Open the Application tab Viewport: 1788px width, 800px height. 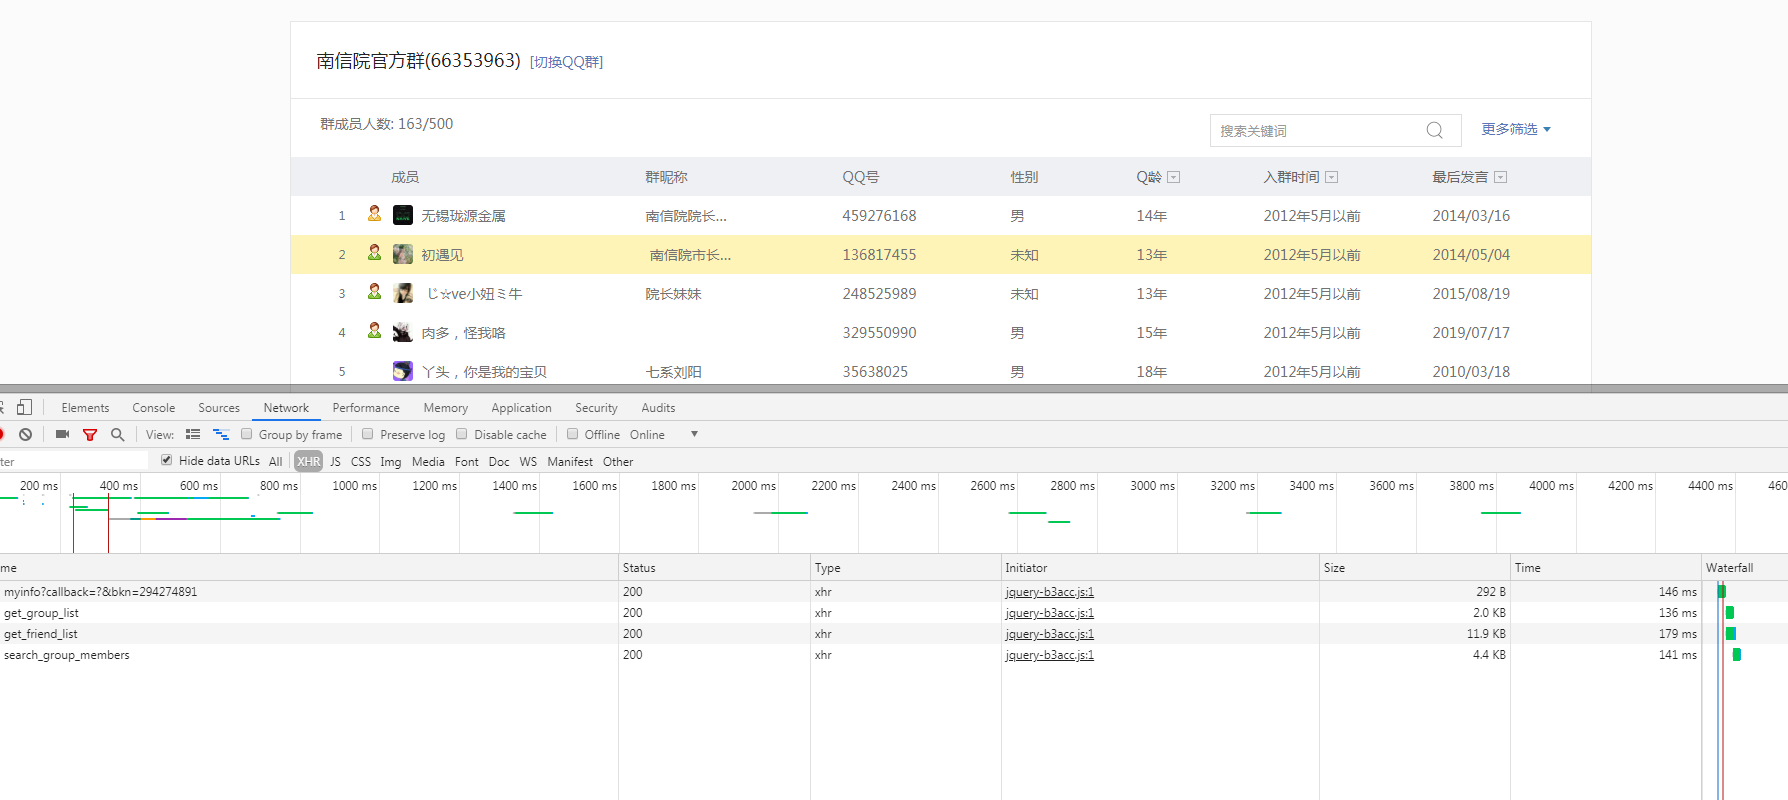click(x=521, y=408)
